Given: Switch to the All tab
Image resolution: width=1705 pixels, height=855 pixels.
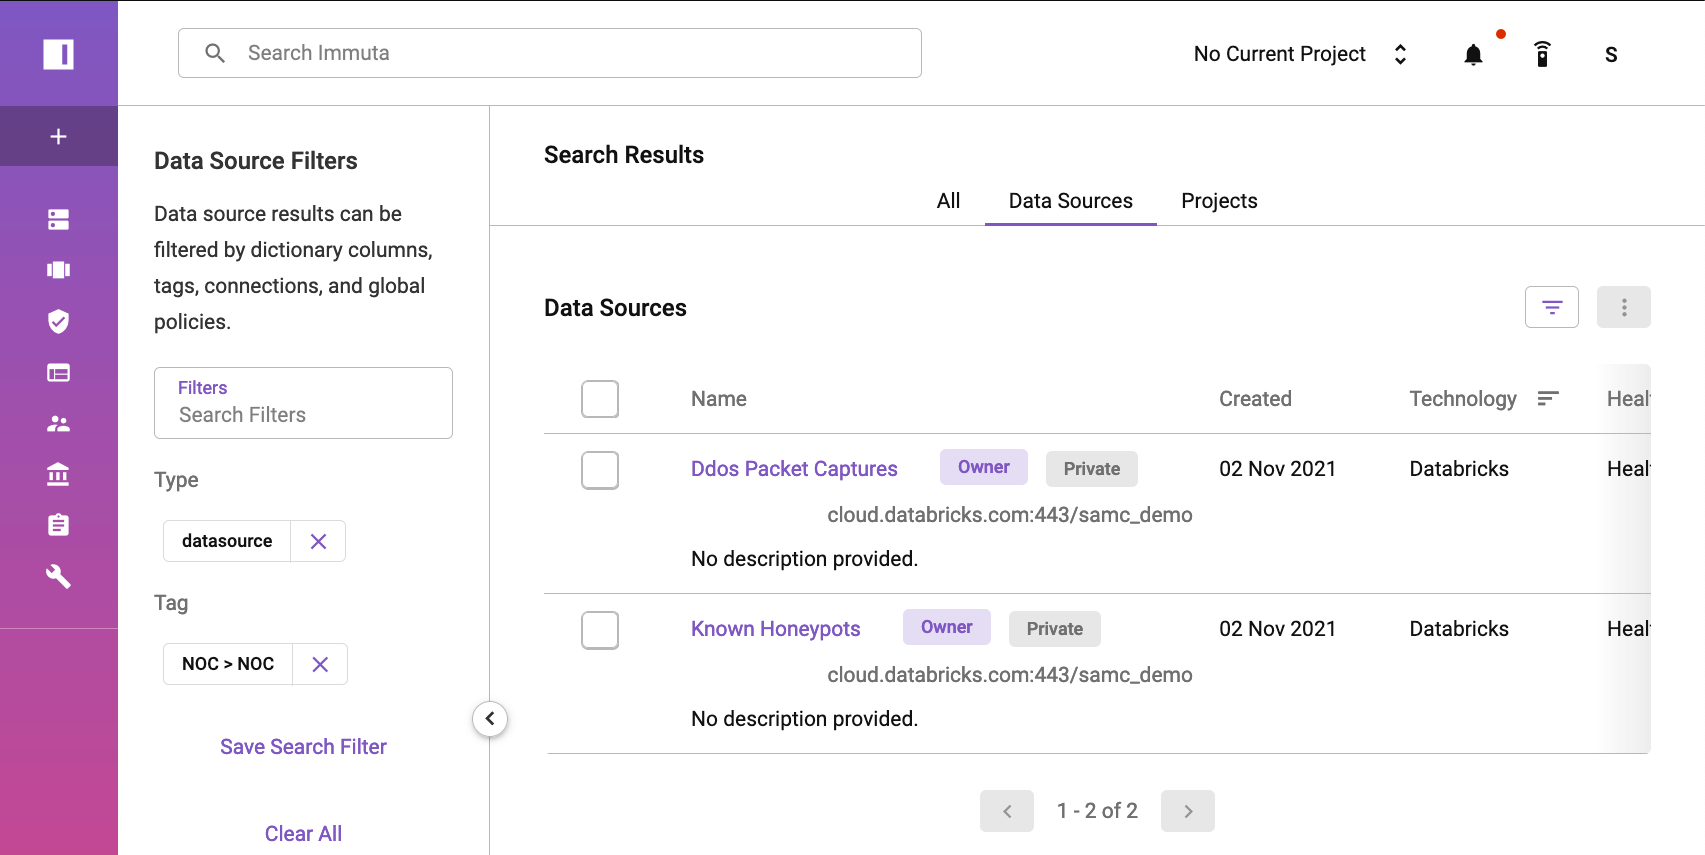Looking at the screenshot, I should [948, 201].
